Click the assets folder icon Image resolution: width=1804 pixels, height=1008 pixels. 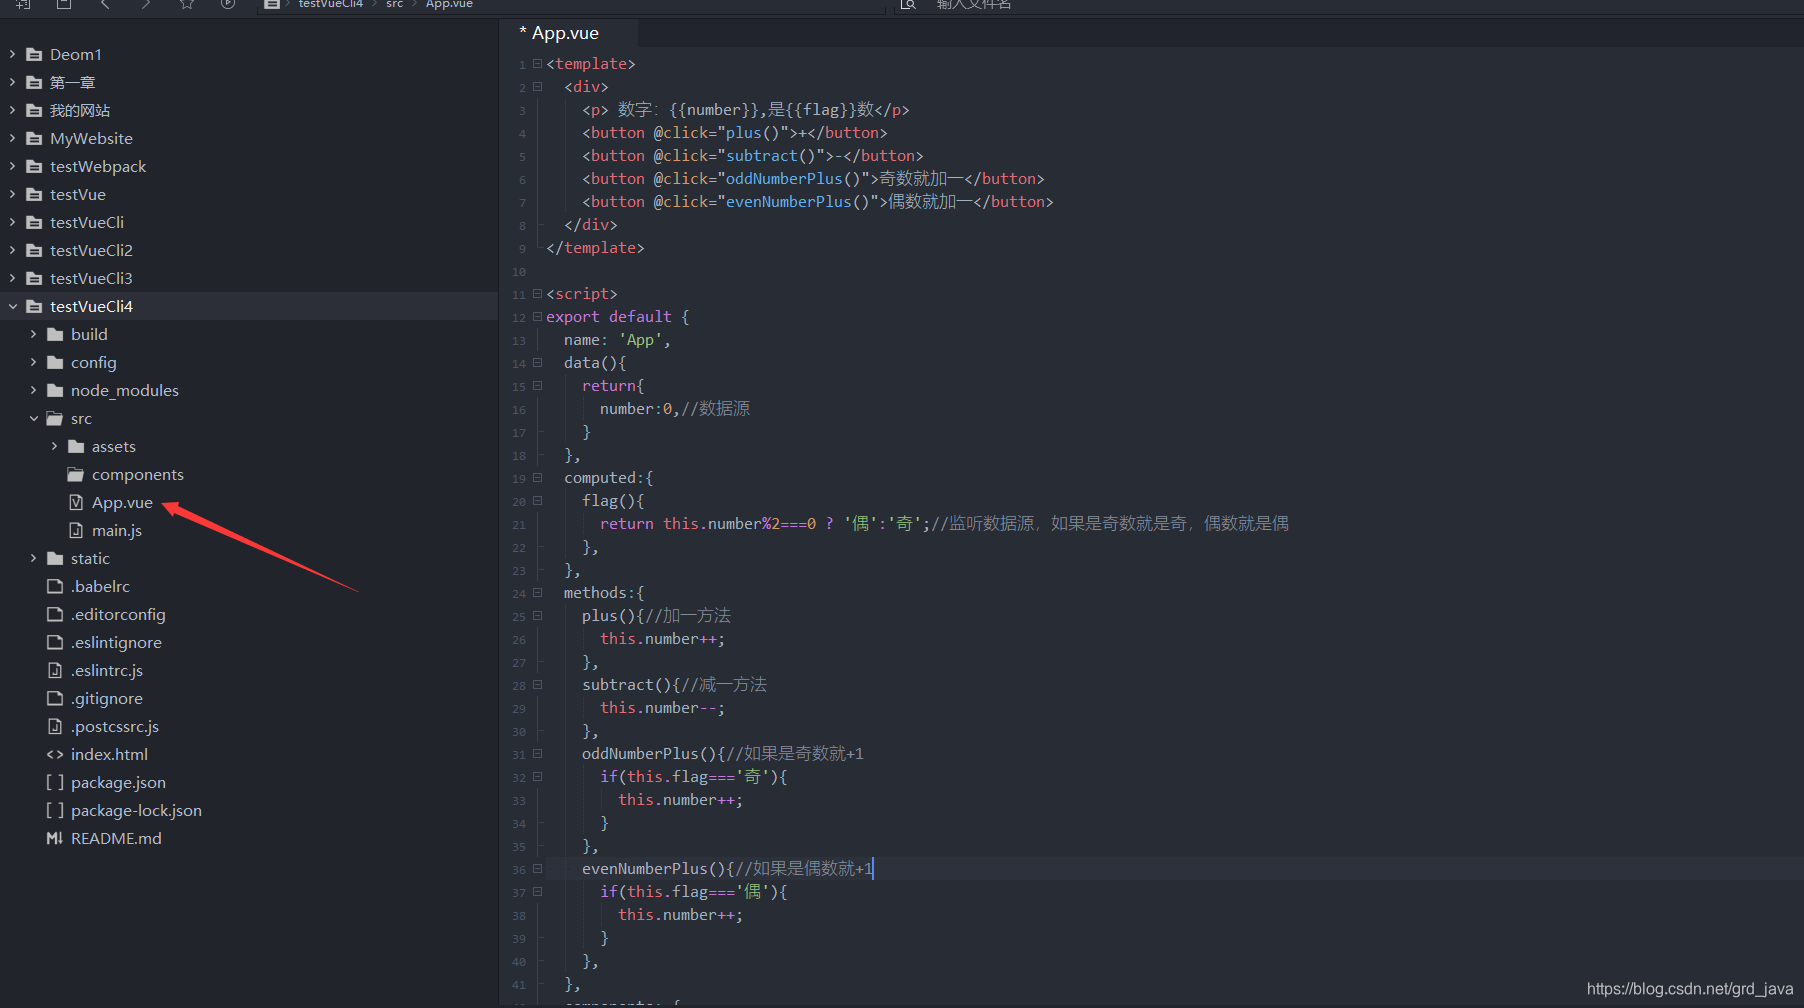click(76, 446)
